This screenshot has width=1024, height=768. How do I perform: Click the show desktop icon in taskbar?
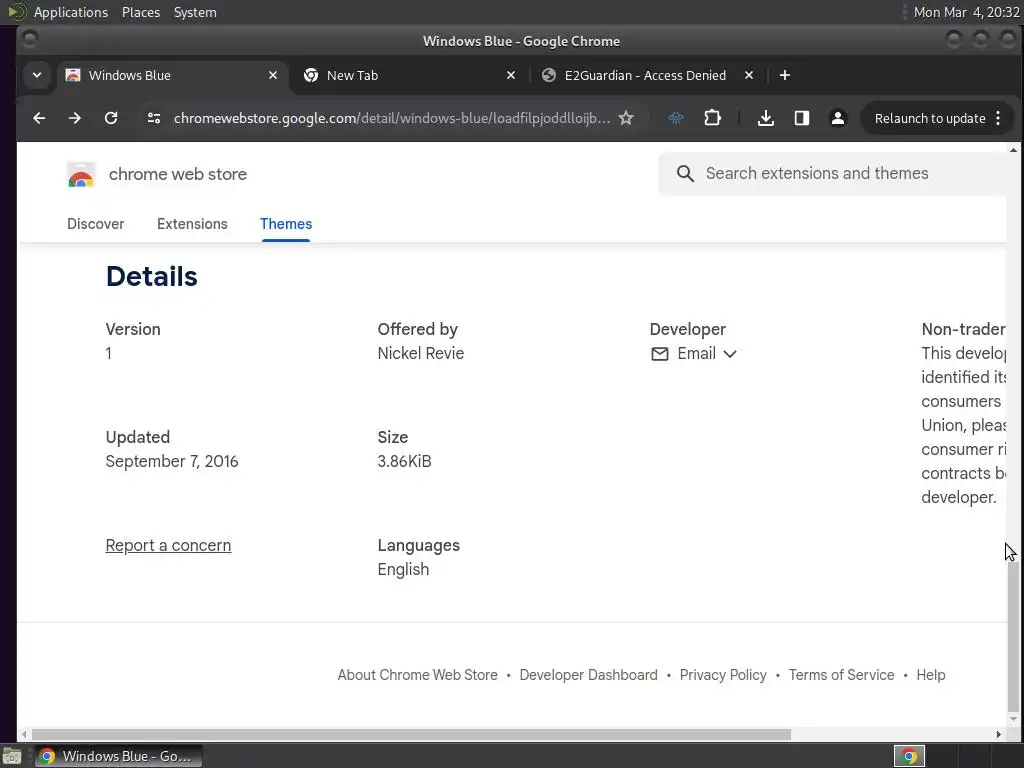12,756
